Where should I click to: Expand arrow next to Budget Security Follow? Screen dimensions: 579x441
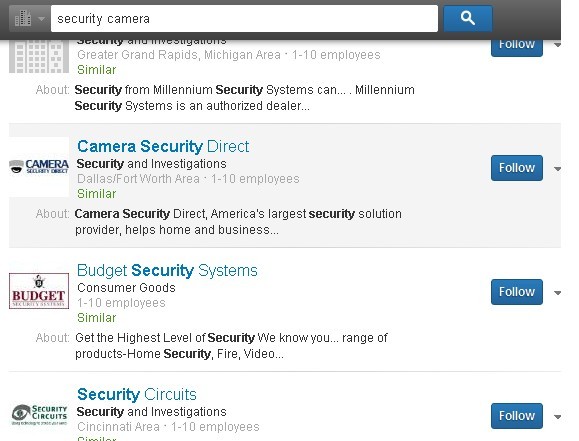pyautogui.click(x=558, y=293)
